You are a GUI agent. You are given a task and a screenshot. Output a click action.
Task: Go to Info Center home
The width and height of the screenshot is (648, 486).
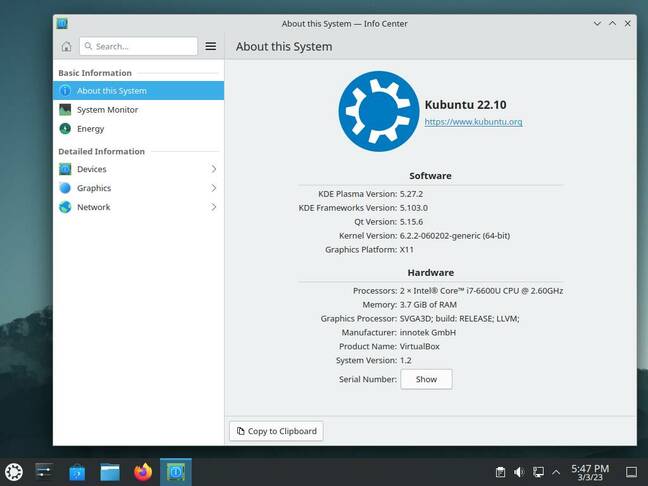66,46
